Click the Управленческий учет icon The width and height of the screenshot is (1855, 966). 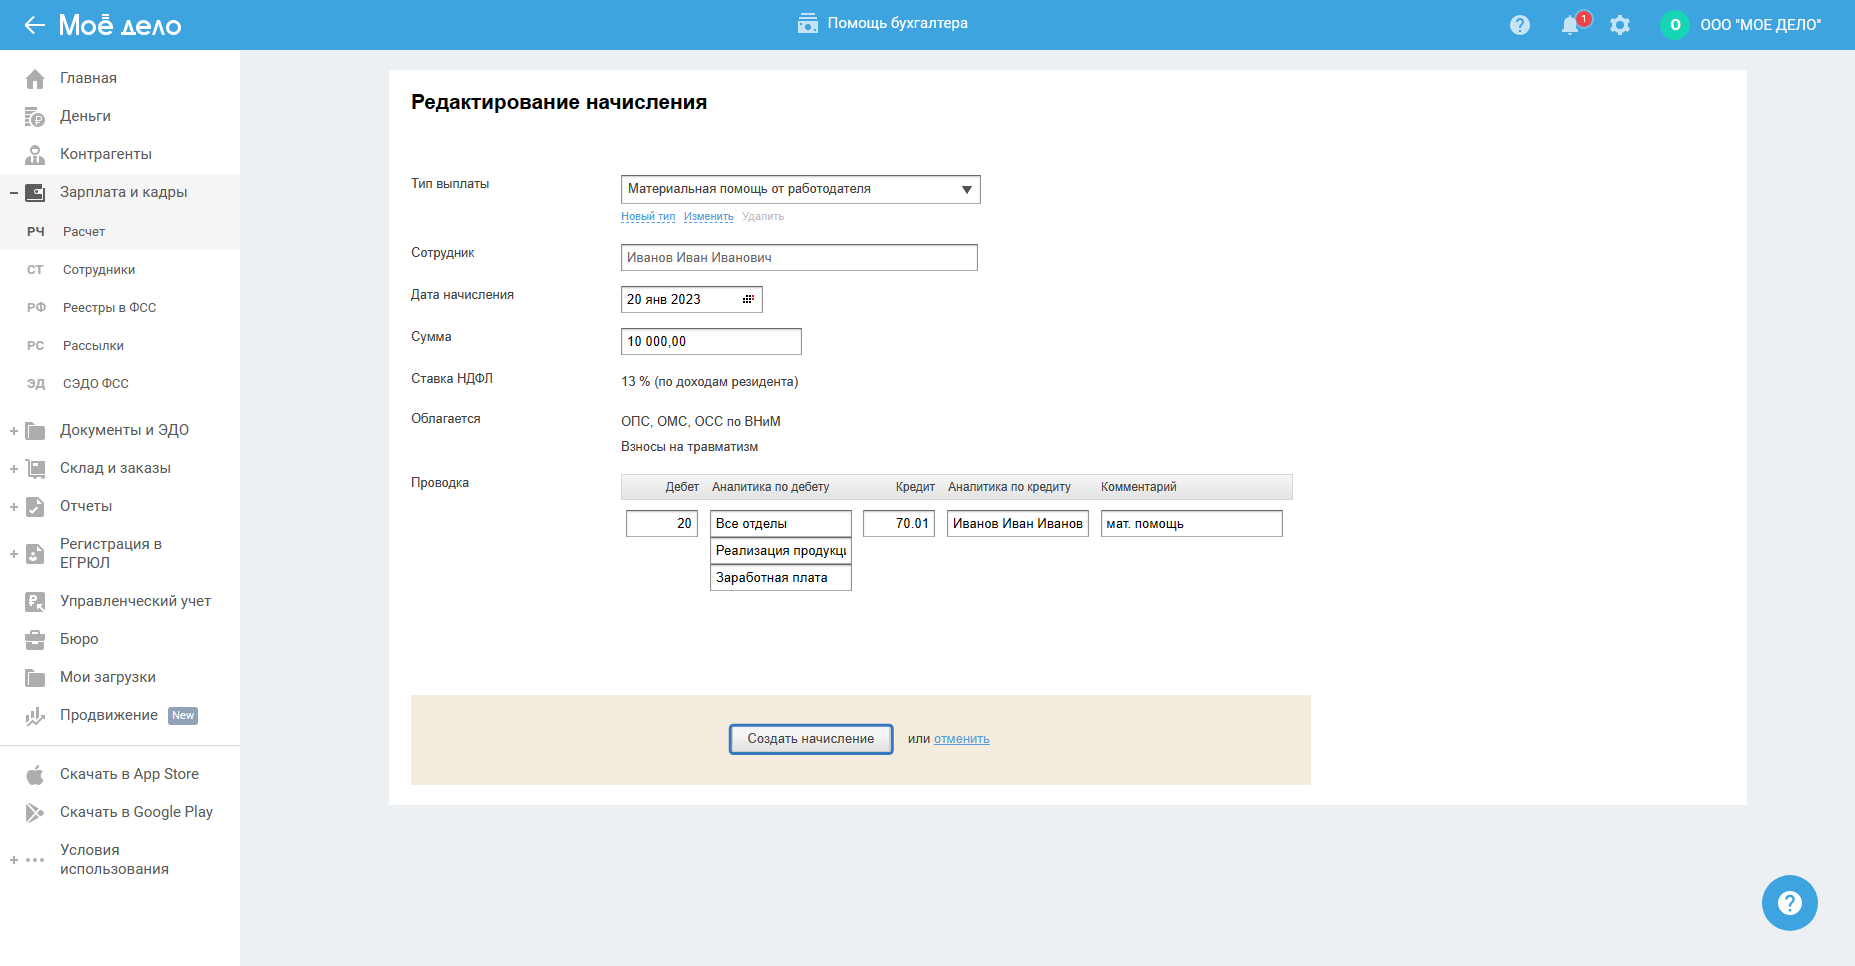[35, 601]
